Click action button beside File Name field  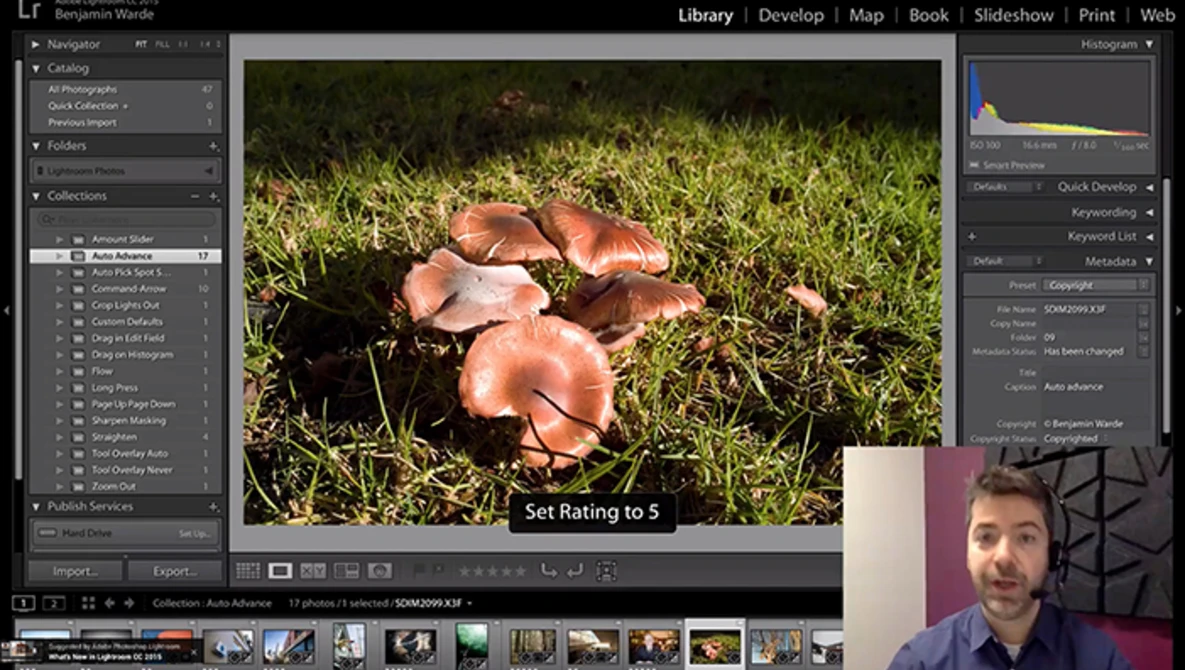[1143, 309]
